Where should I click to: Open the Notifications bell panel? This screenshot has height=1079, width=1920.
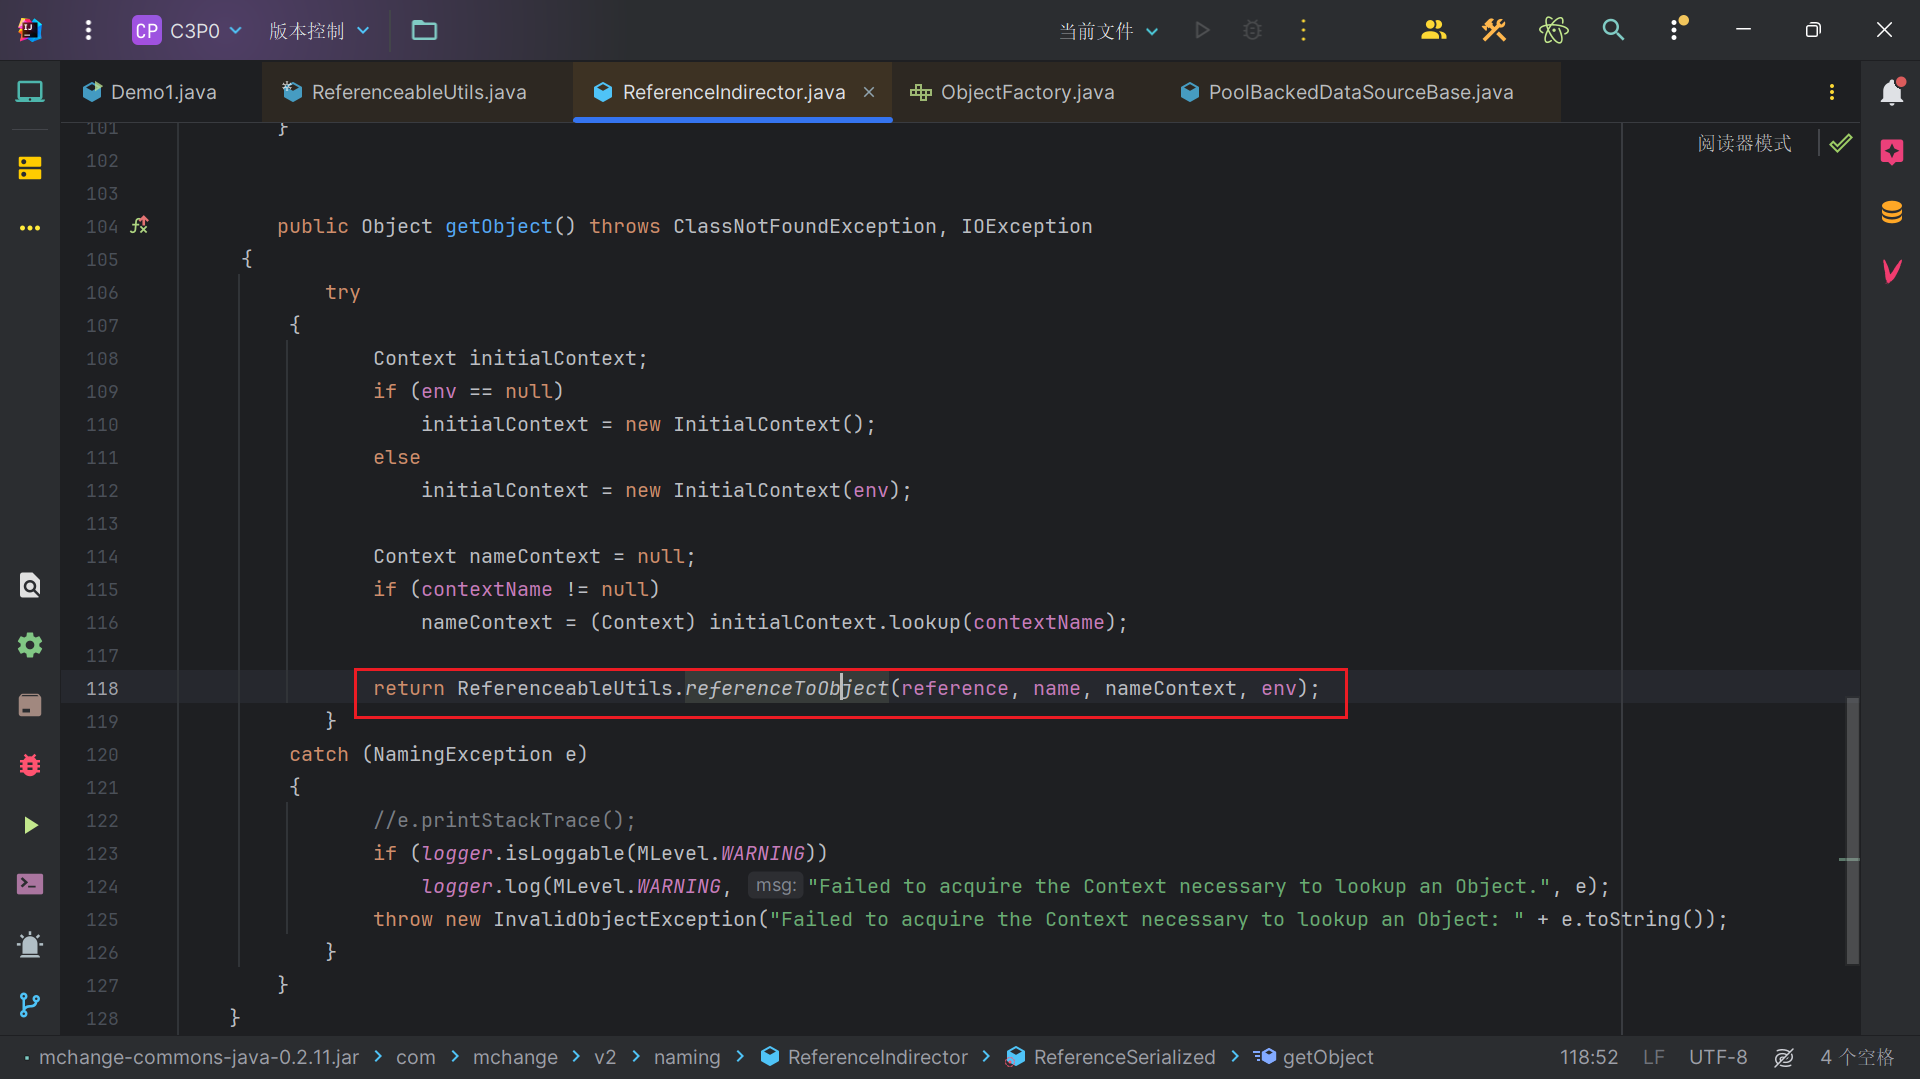coord(1891,92)
